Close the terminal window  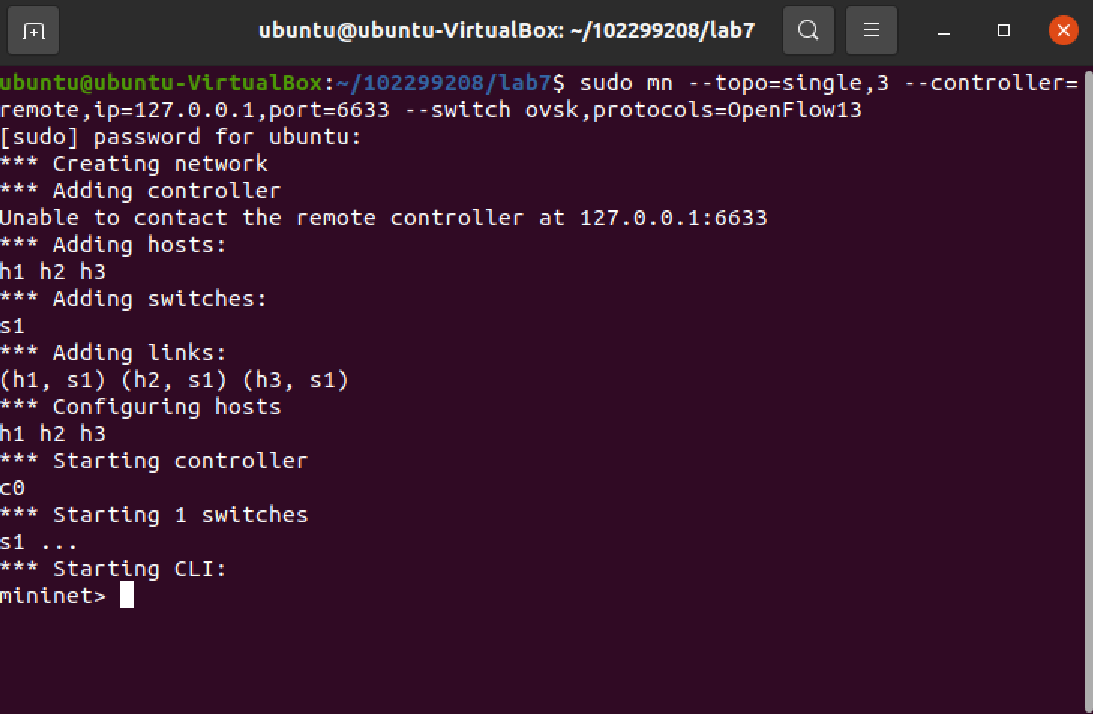pos(1063,31)
